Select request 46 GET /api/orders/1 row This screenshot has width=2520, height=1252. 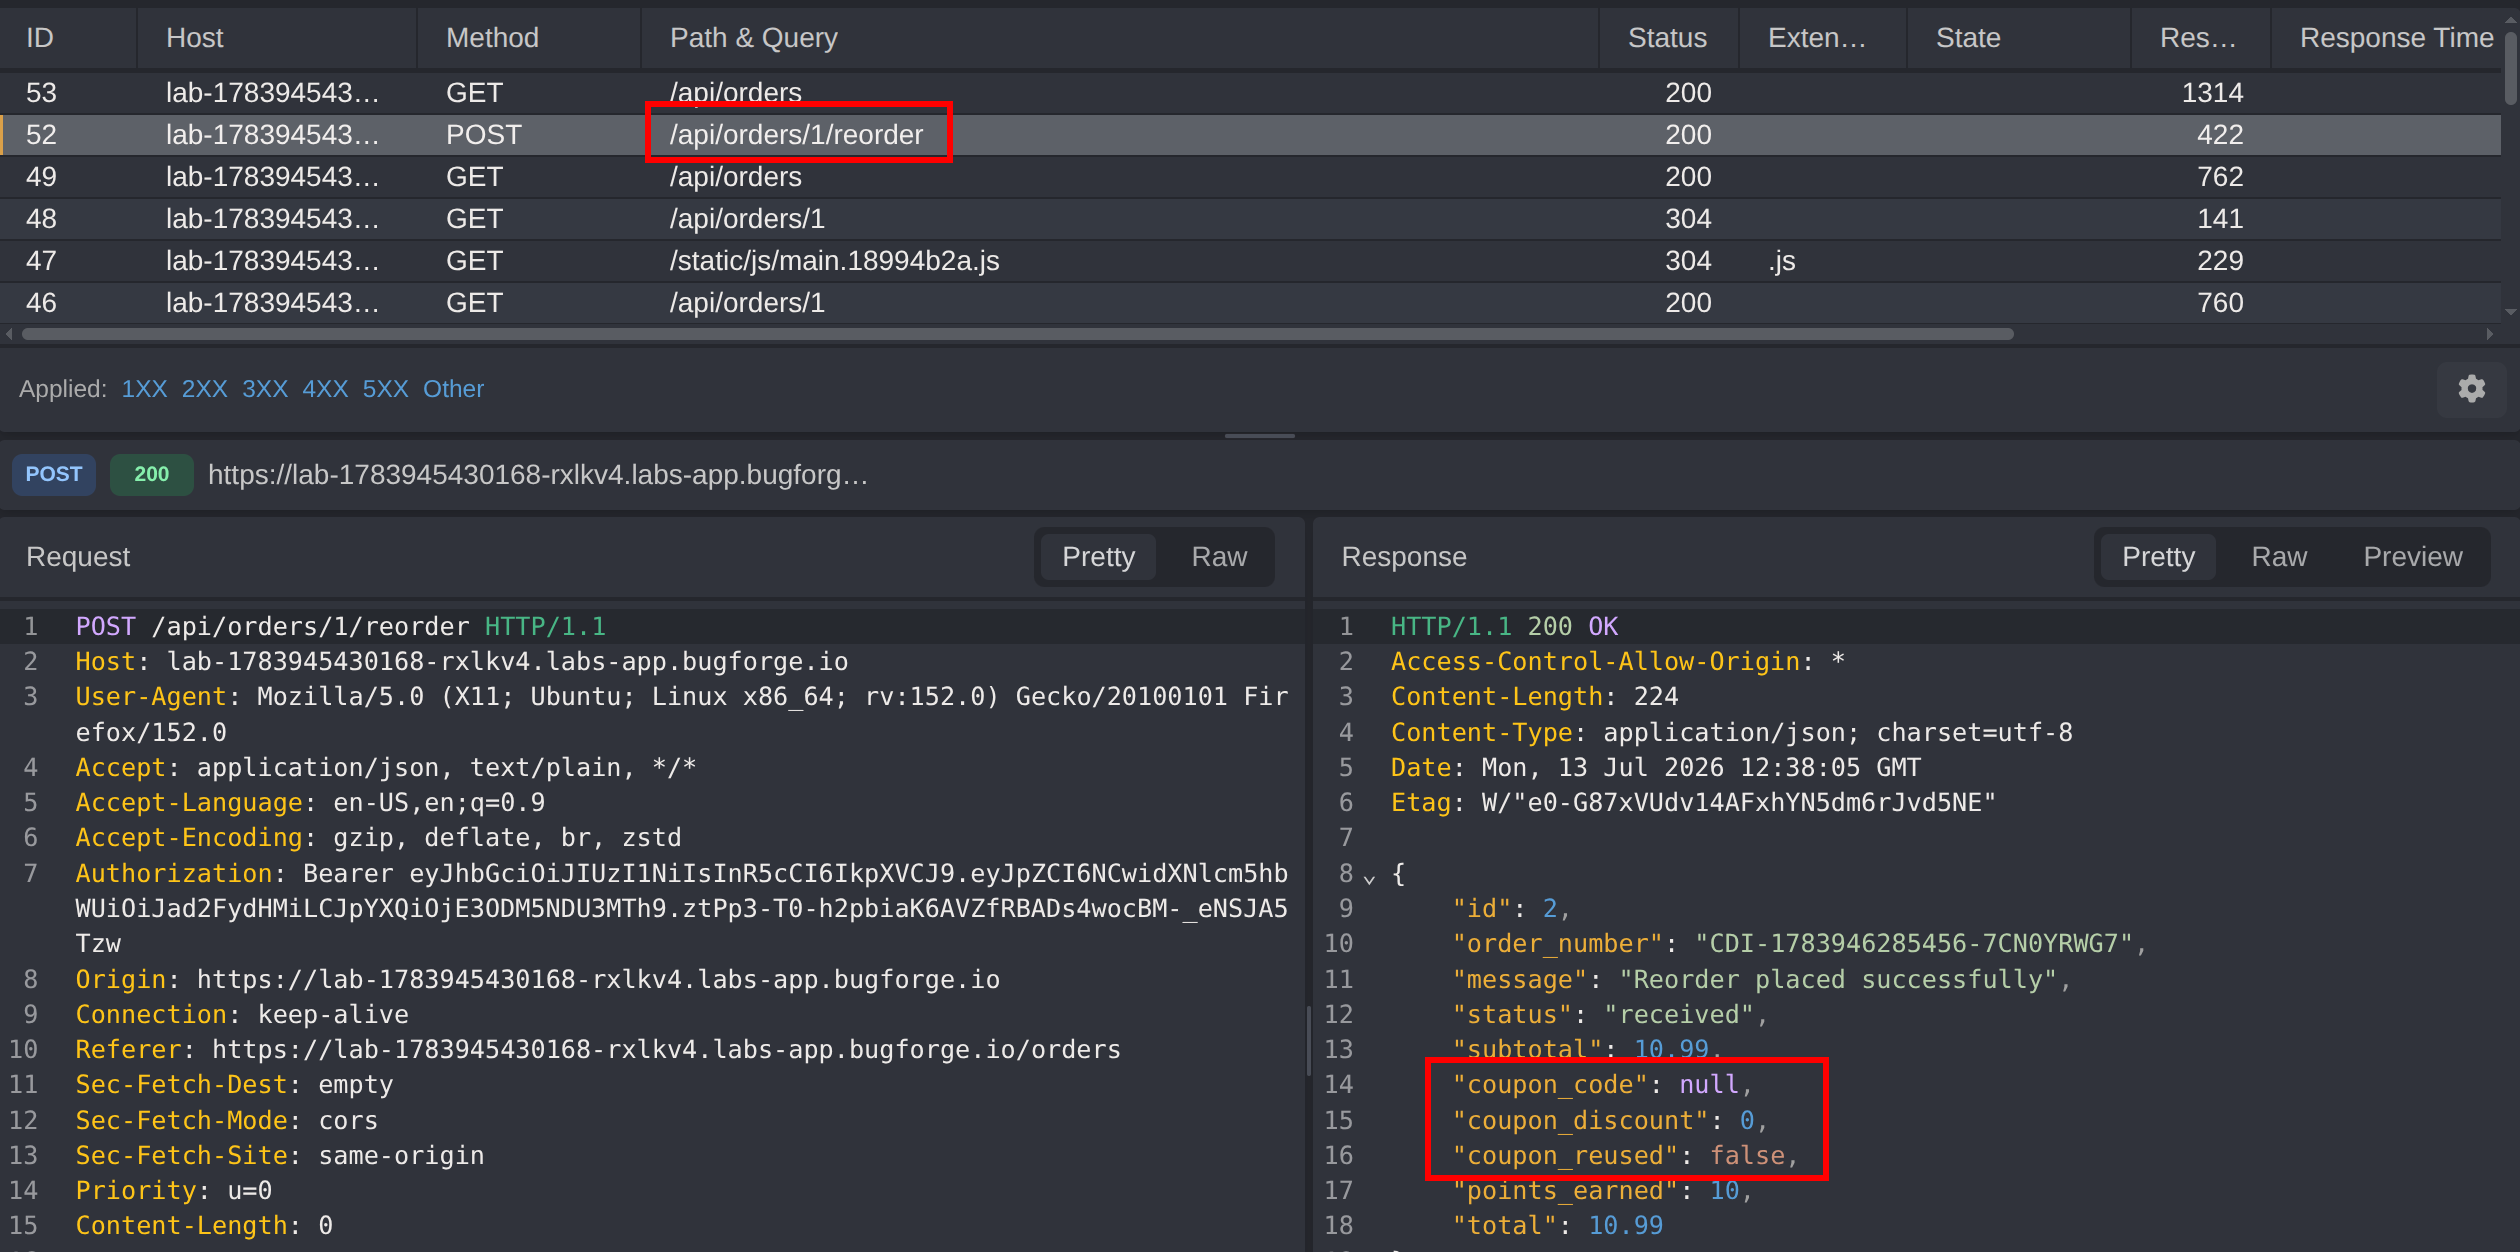[x=1250, y=303]
